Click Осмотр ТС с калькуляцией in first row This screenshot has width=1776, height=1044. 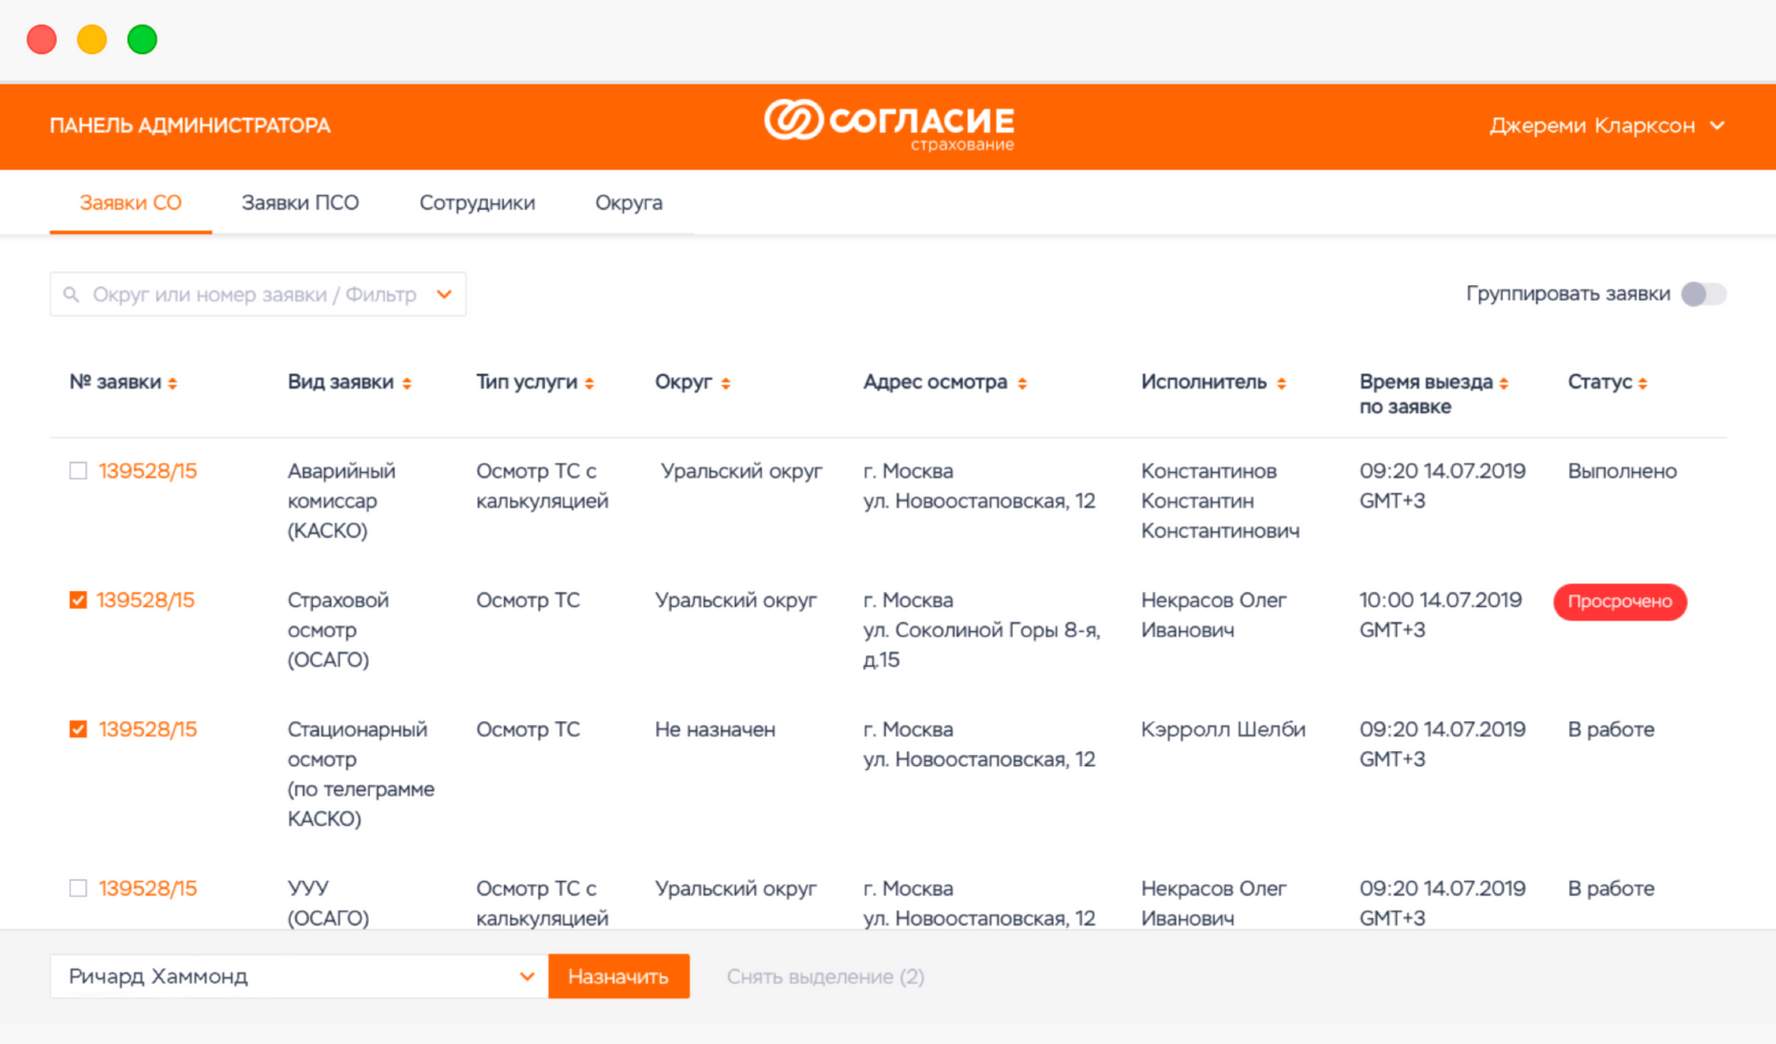542,485
